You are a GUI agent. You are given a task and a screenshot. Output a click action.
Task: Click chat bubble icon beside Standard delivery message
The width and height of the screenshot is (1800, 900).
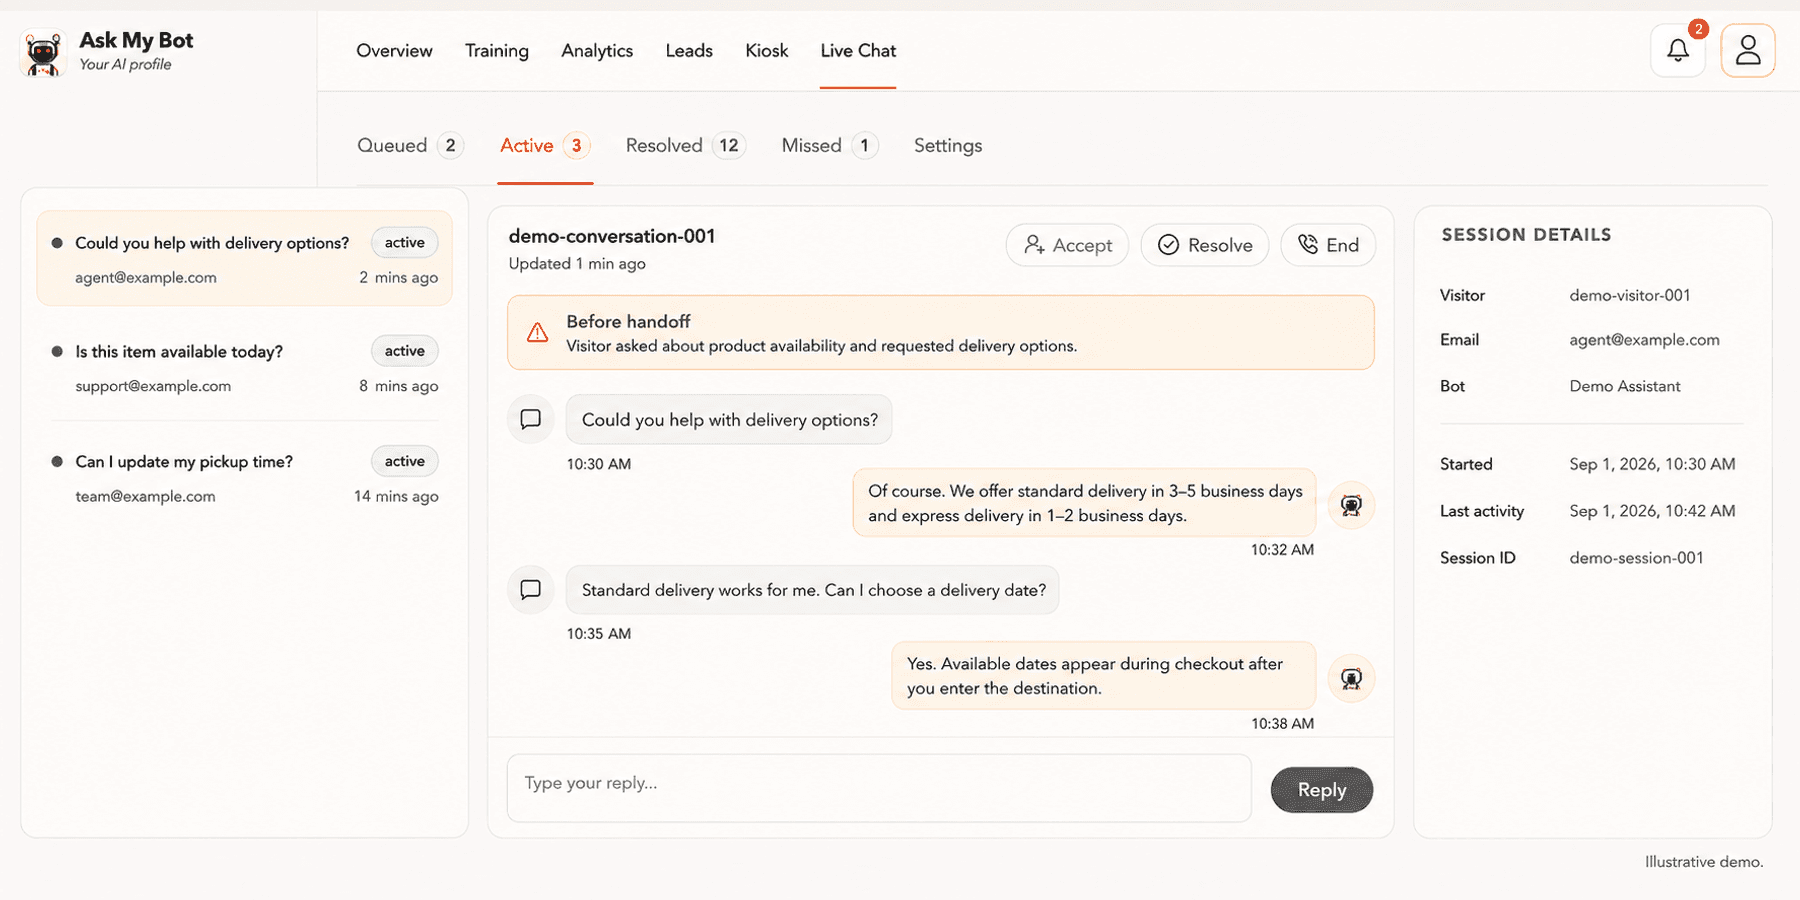coord(531,590)
